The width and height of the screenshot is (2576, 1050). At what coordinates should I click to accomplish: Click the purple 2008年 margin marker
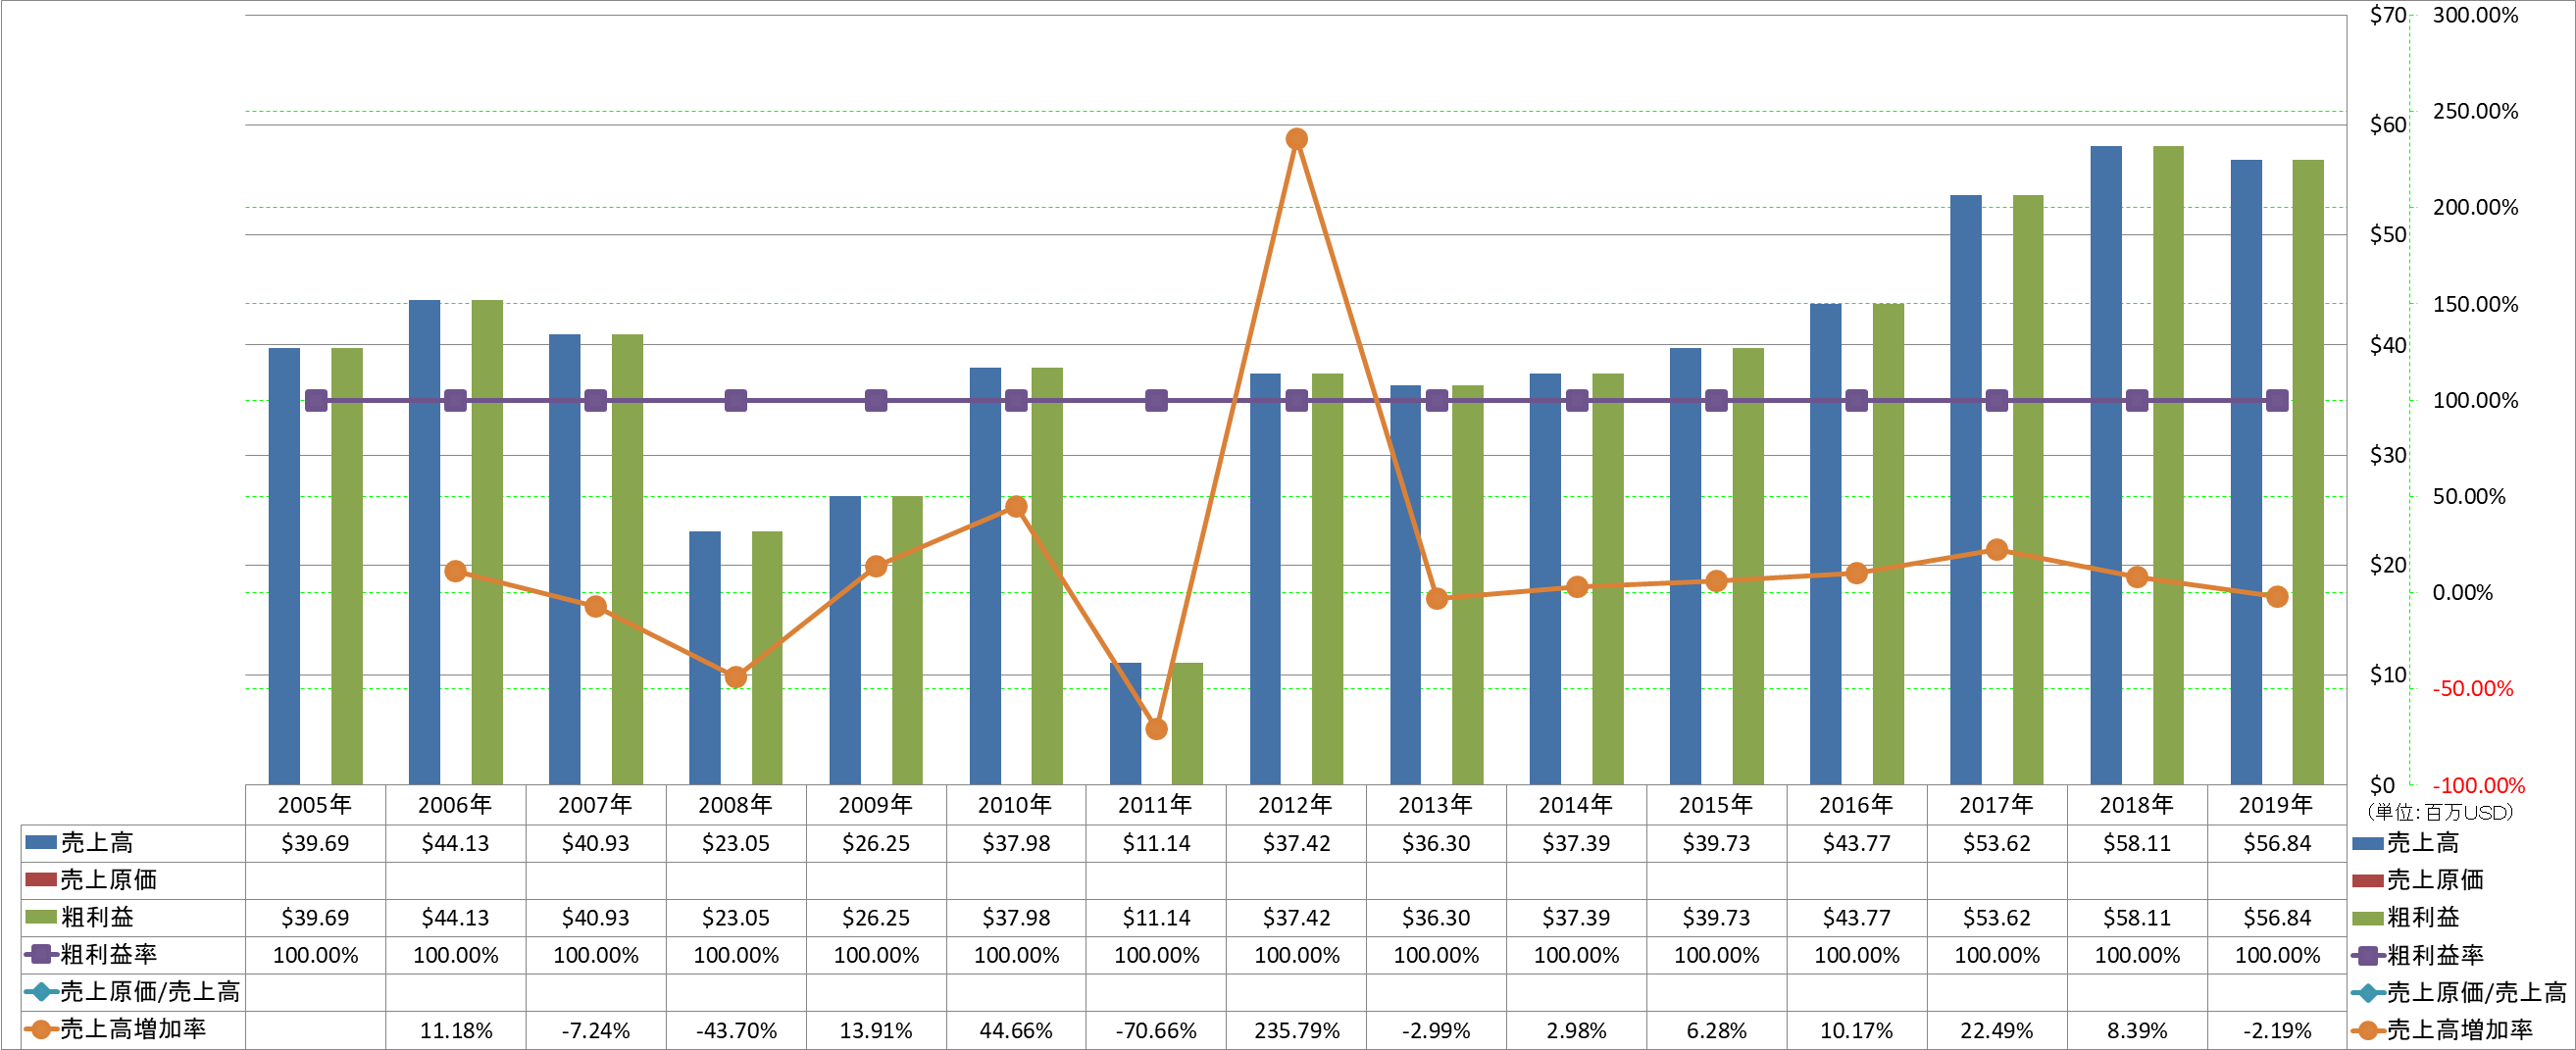[x=735, y=400]
